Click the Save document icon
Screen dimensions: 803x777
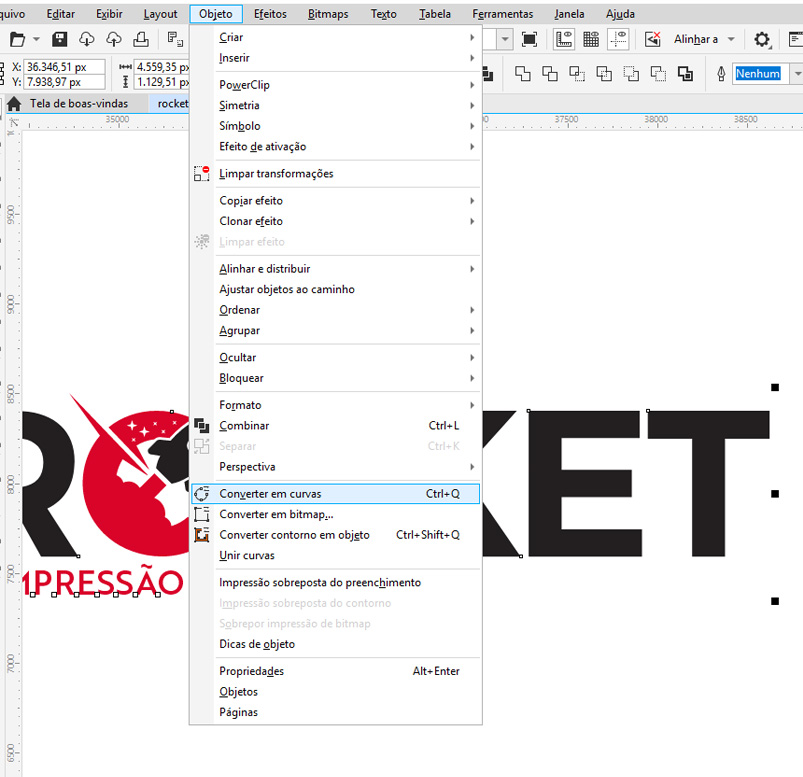pyautogui.click(x=60, y=39)
